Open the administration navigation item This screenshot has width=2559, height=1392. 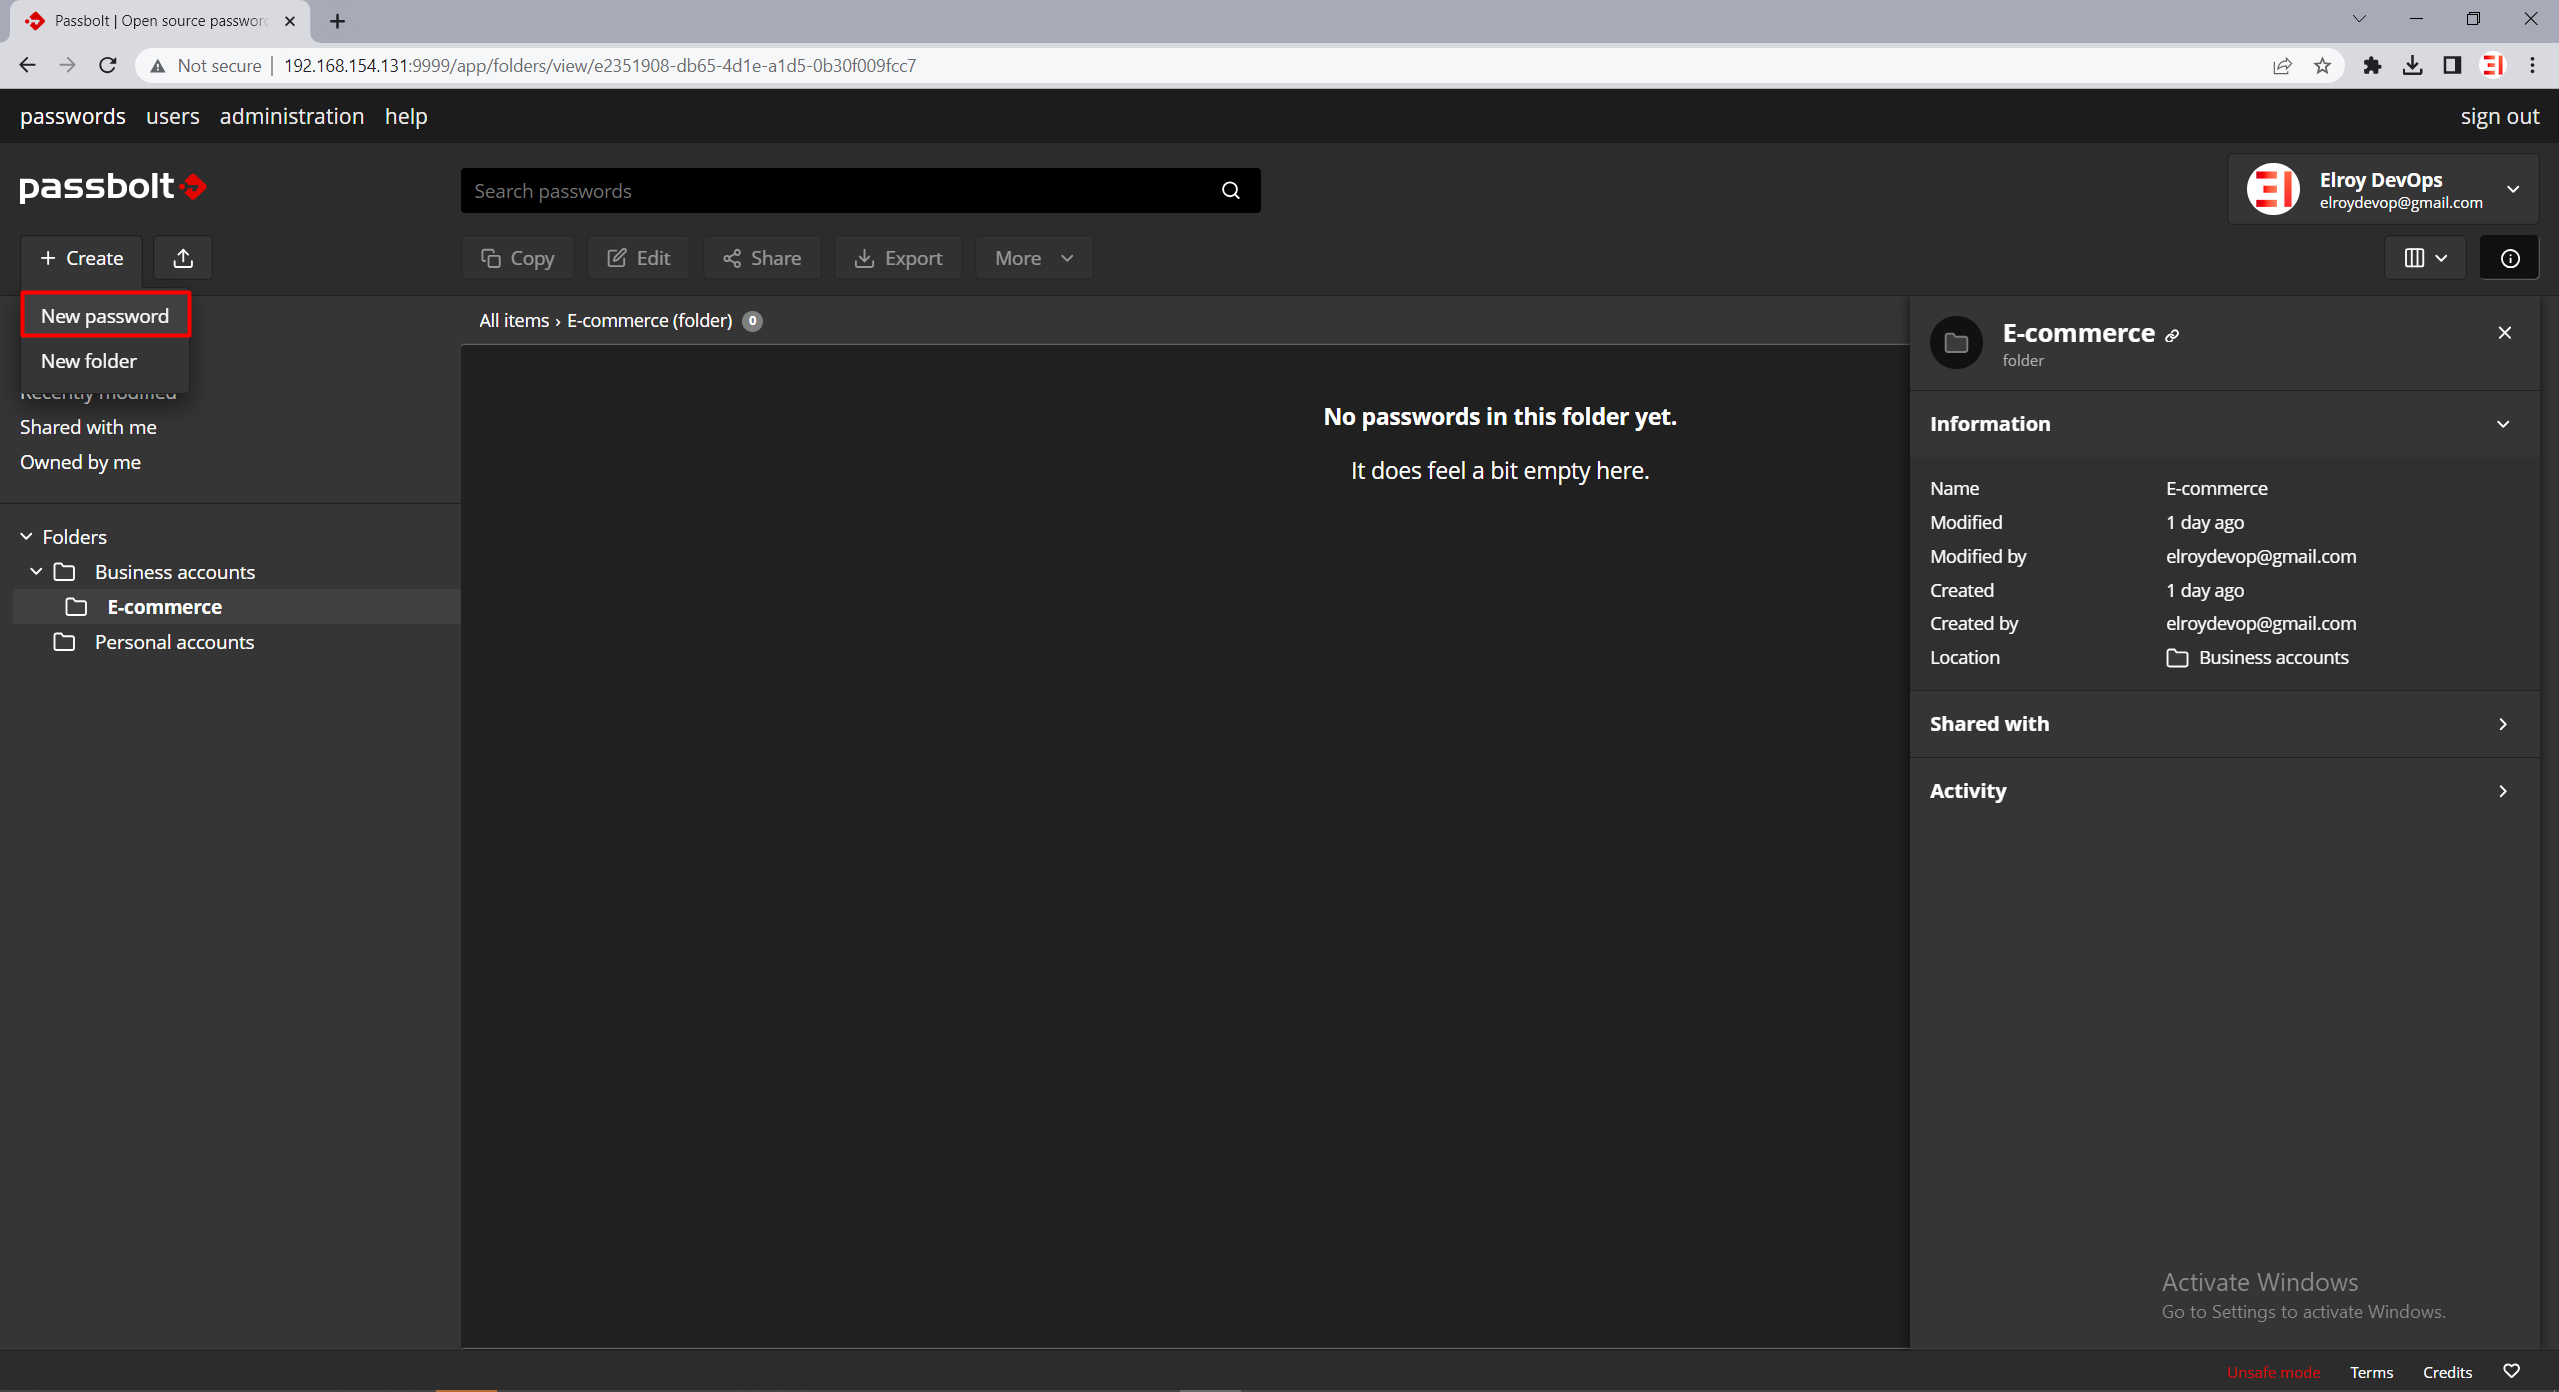click(x=292, y=117)
